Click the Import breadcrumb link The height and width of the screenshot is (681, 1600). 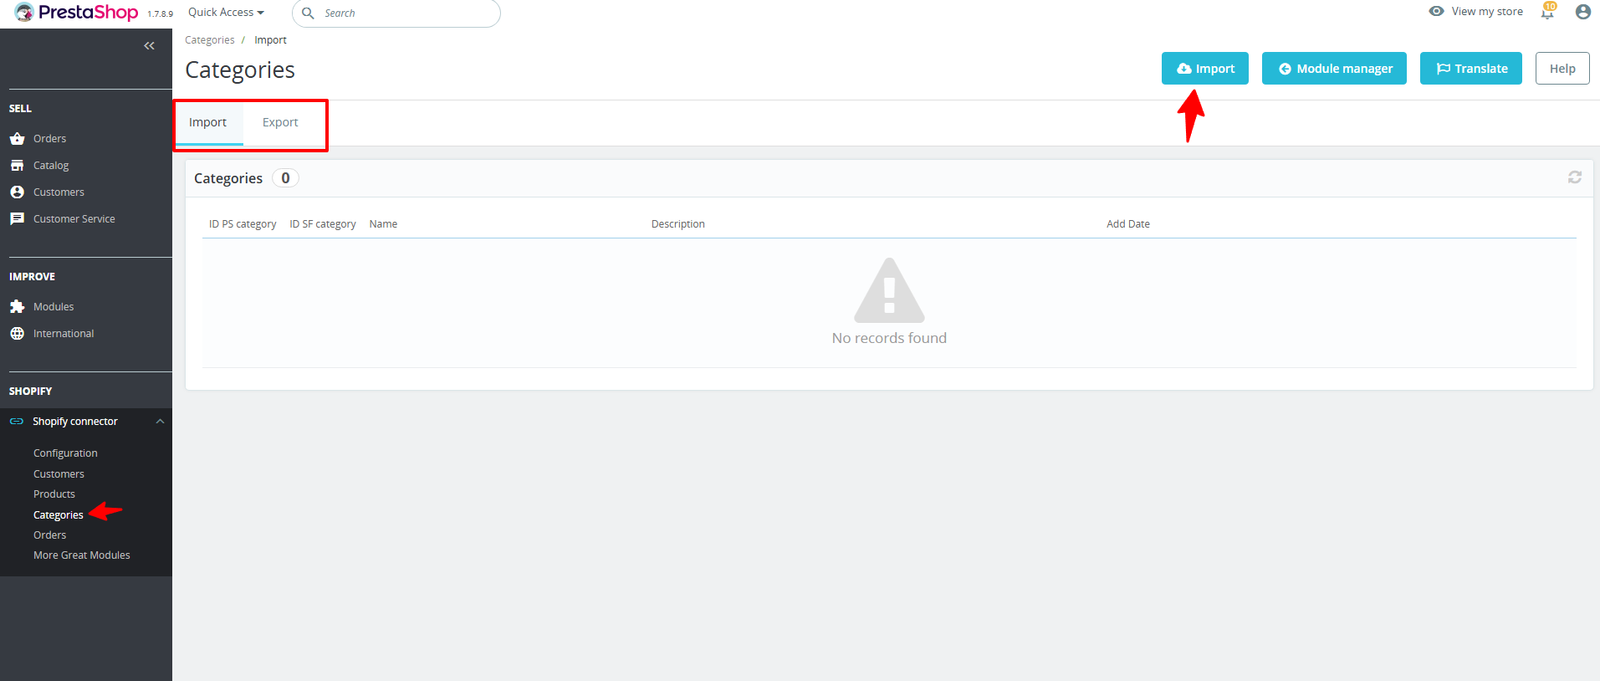pos(270,40)
